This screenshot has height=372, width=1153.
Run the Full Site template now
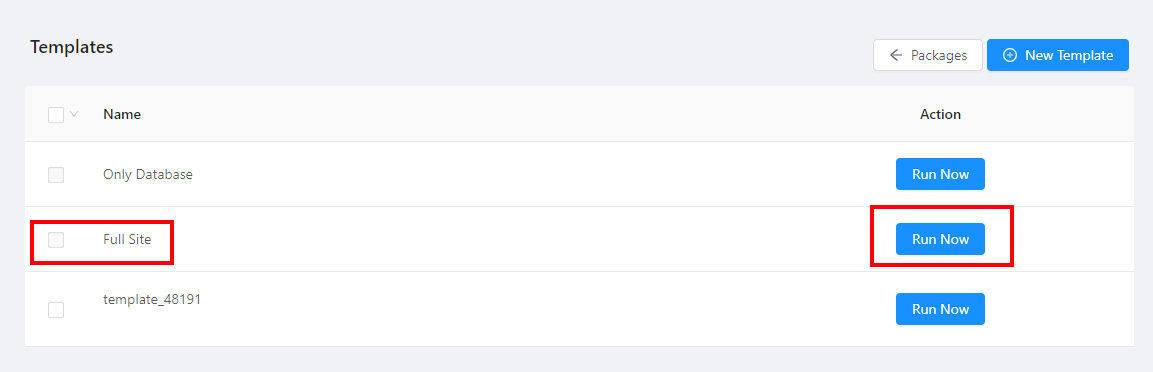(x=940, y=239)
